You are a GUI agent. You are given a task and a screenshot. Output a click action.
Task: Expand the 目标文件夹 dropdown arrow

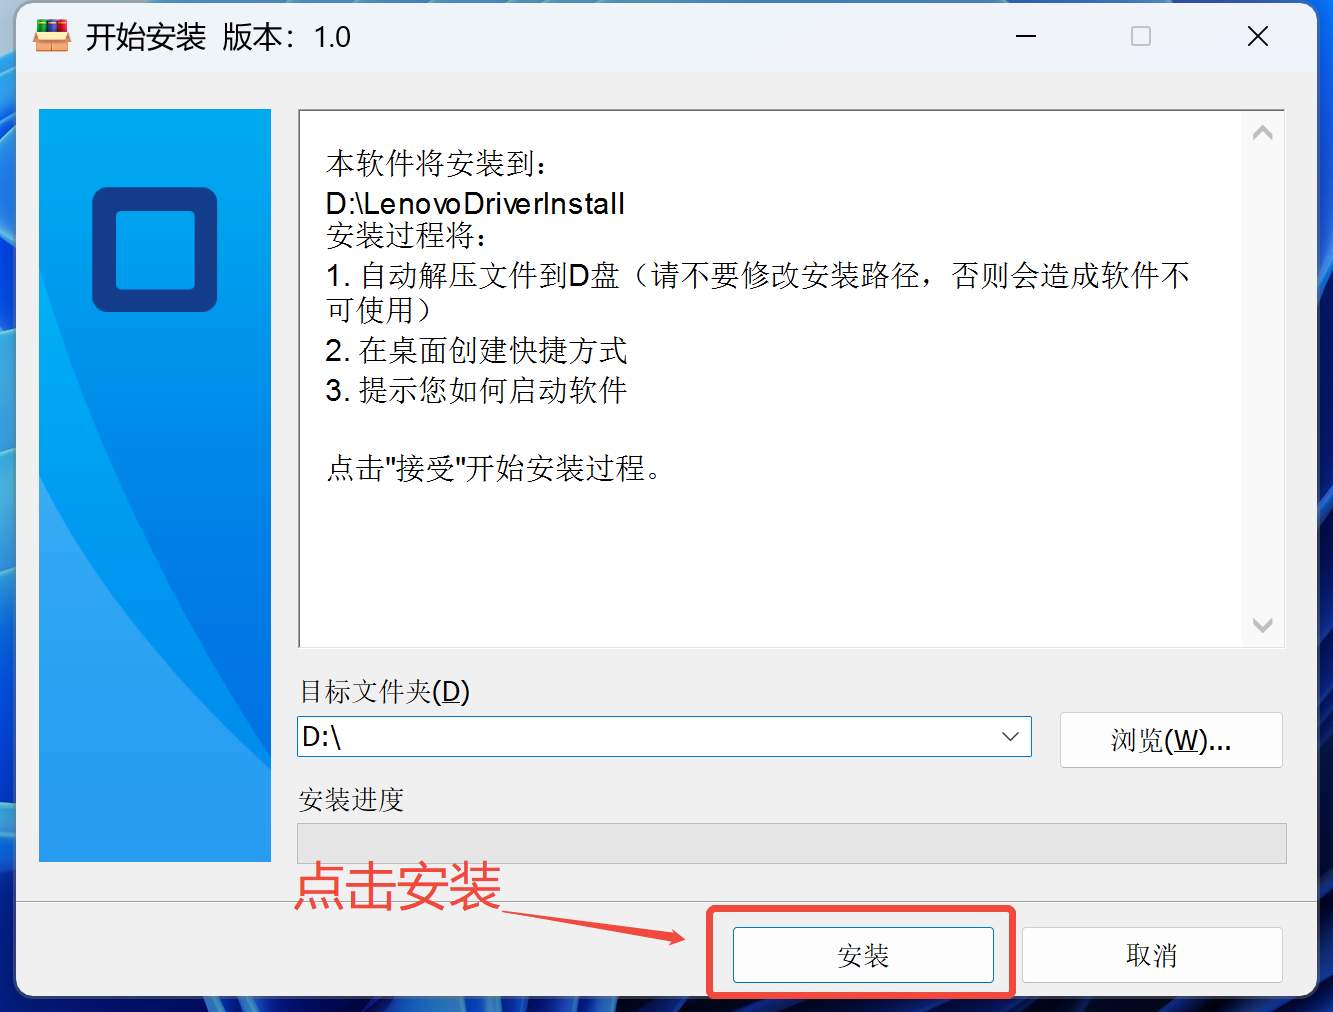pos(1010,737)
